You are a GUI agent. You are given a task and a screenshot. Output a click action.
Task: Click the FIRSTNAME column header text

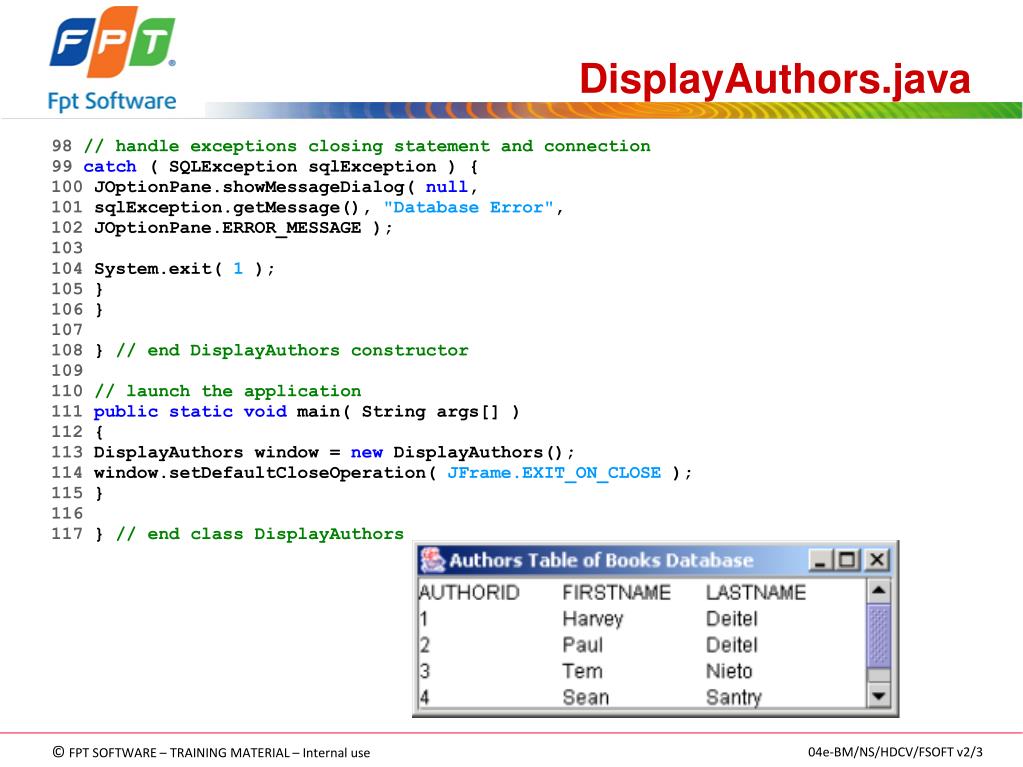click(x=617, y=592)
